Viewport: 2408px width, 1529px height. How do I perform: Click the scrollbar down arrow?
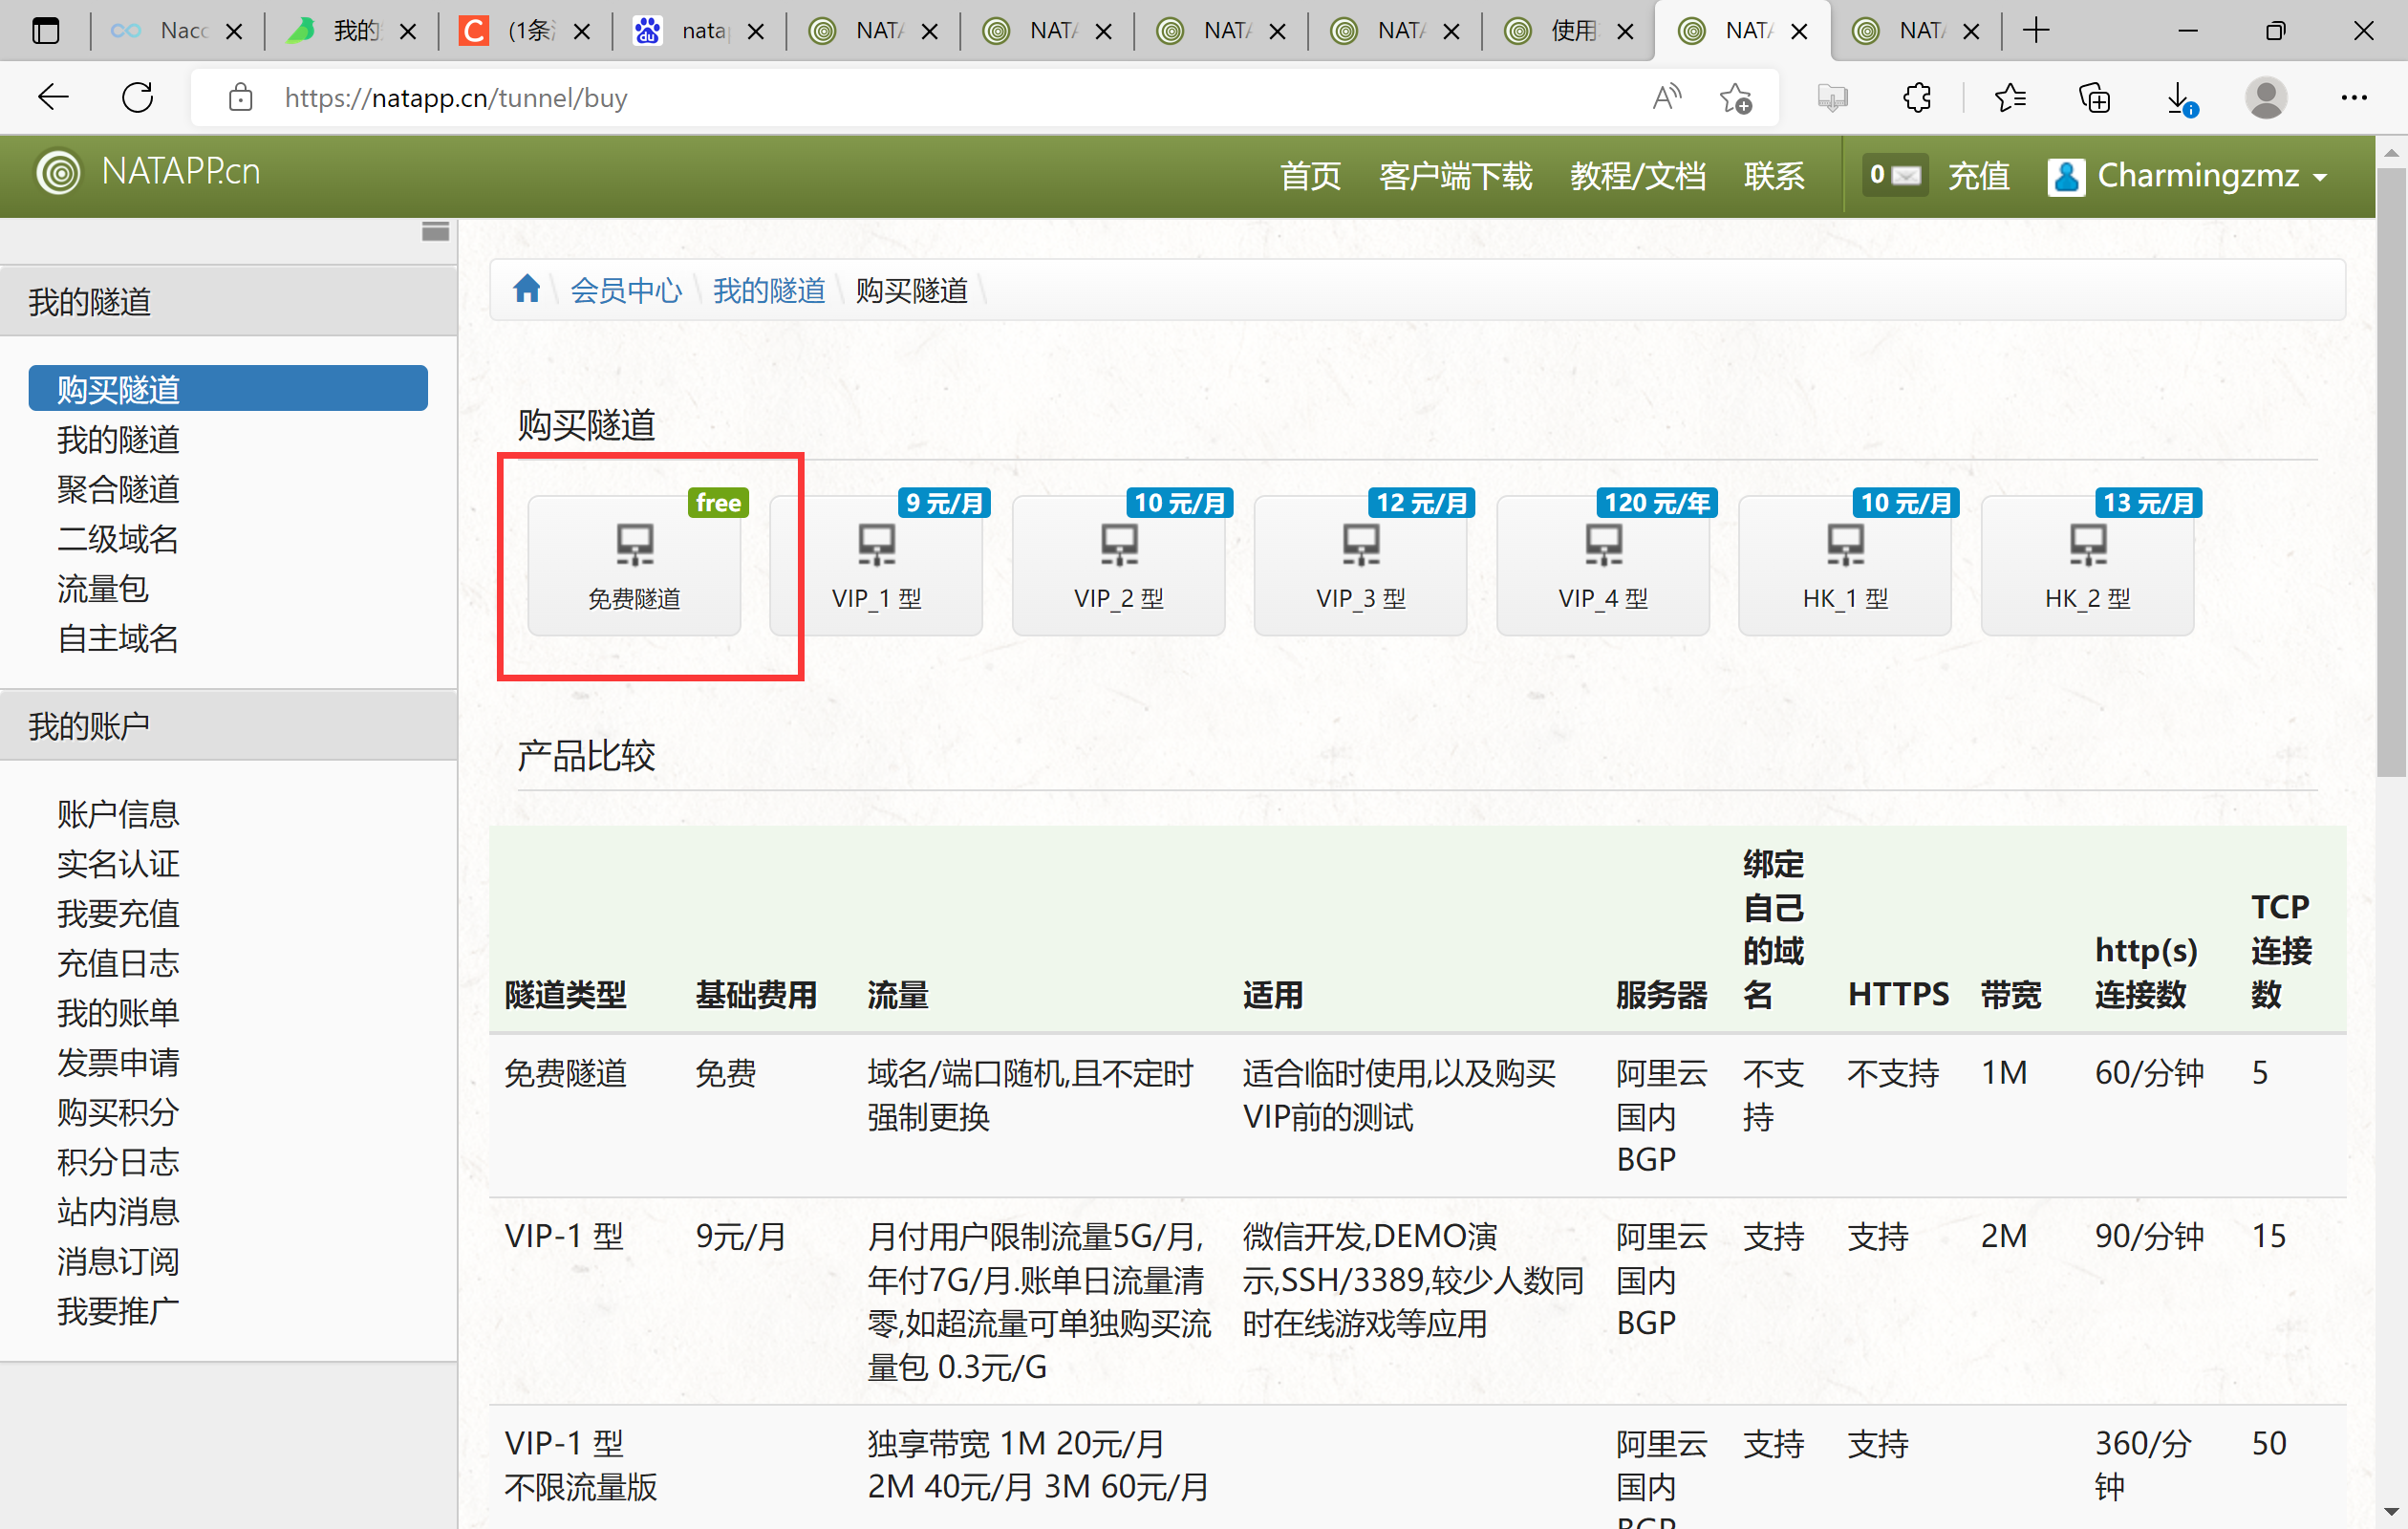(x=2391, y=1512)
